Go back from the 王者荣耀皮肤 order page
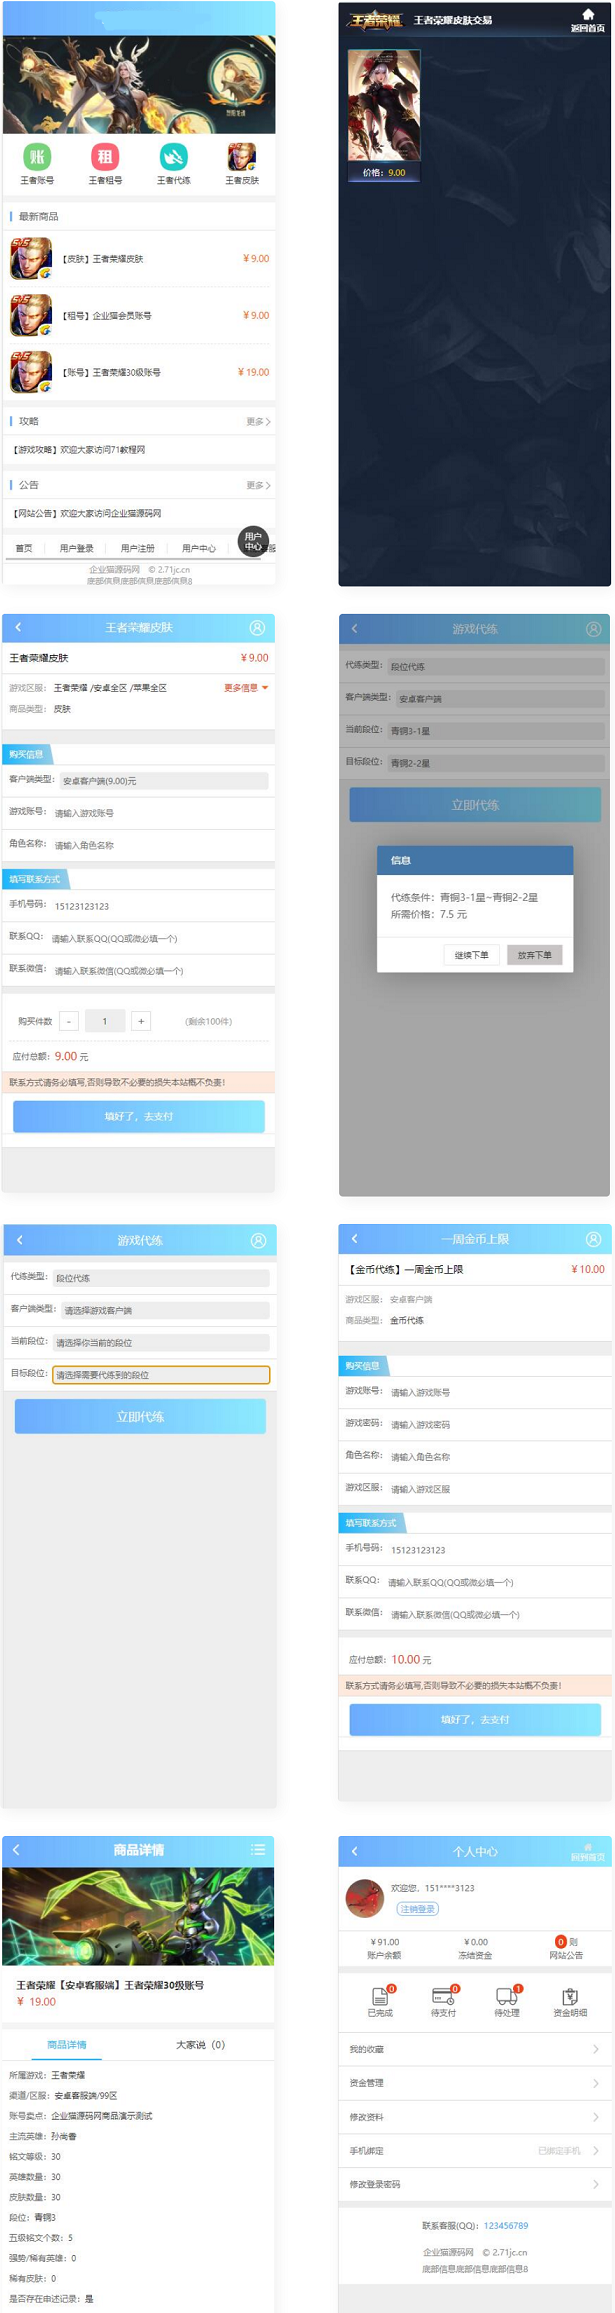Viewport: 615px width, 2313px height. point(18,627)
